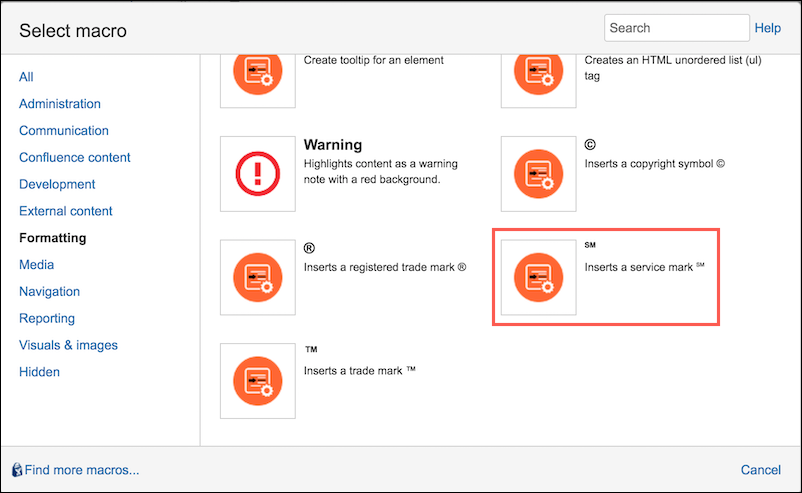The image size is (802, 493).
Task: Open marketplace icon beside Find more macros
Action: click(17, 470)
